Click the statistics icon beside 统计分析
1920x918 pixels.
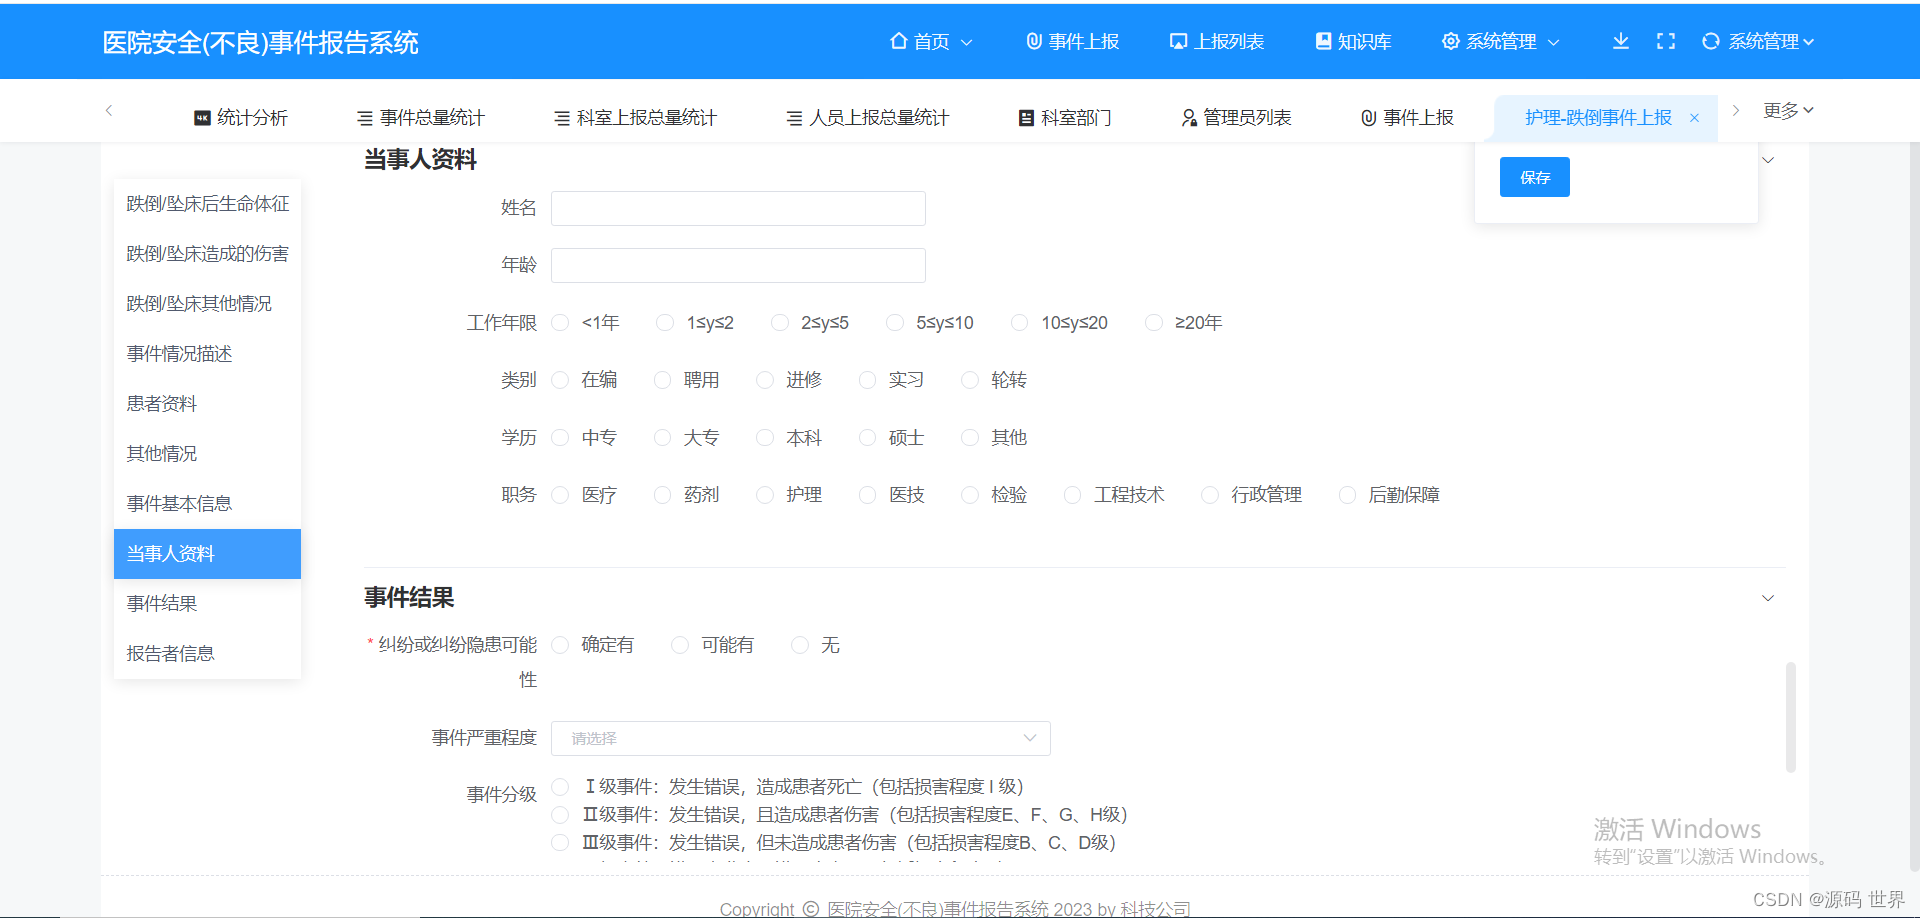[x=202, y=118]
